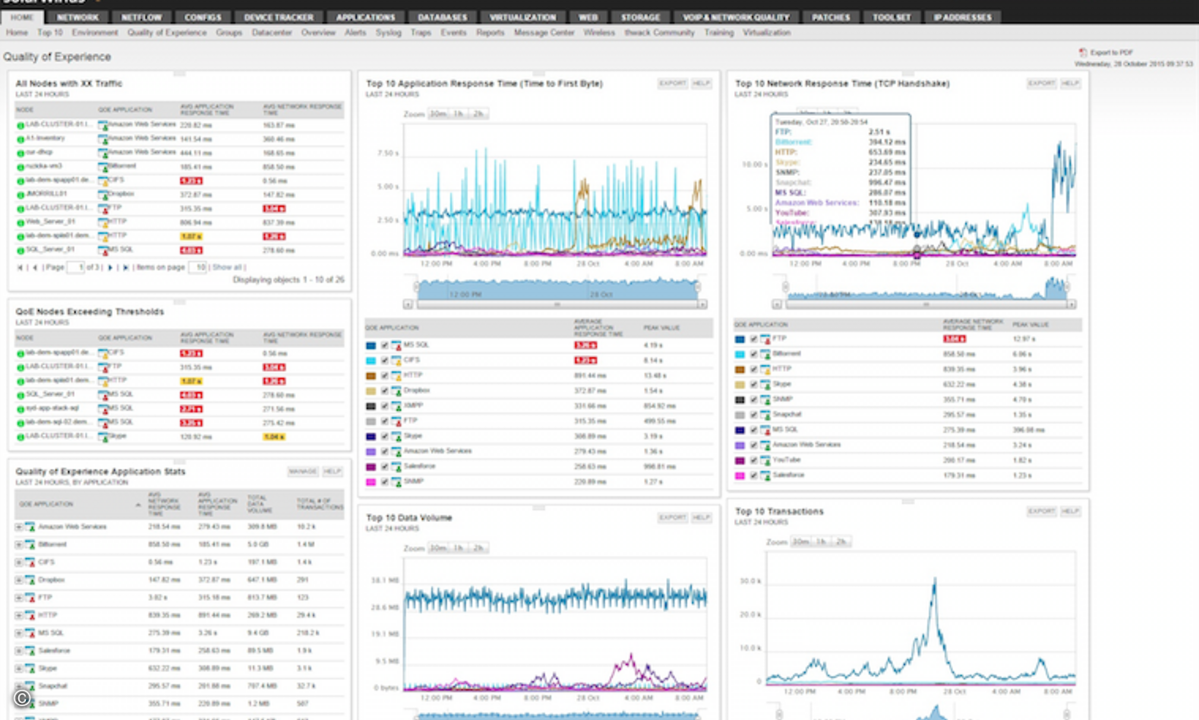Expand CIFS row in Application Stats
Image resolution: width=1199 pixels, height=720 pixels.
pos(19,563)
